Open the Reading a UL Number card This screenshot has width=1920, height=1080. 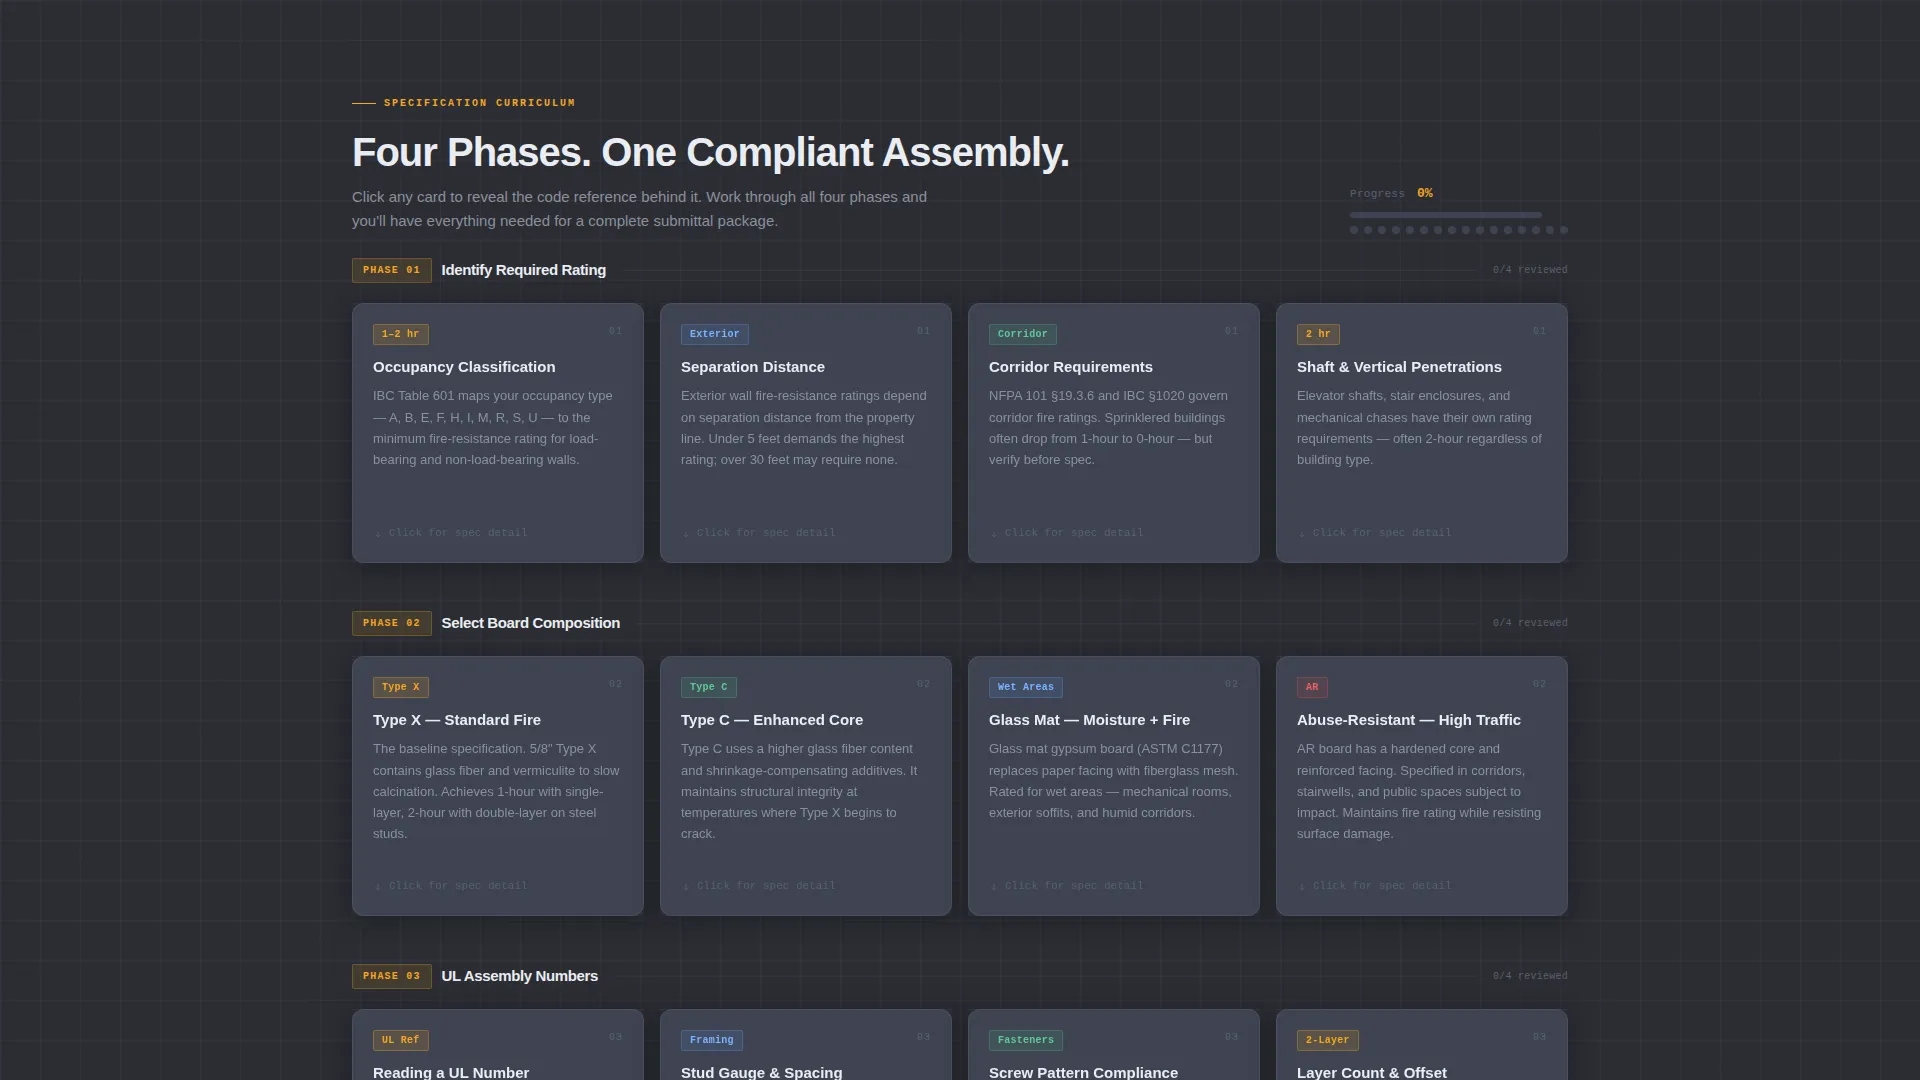pos(497,1045)
